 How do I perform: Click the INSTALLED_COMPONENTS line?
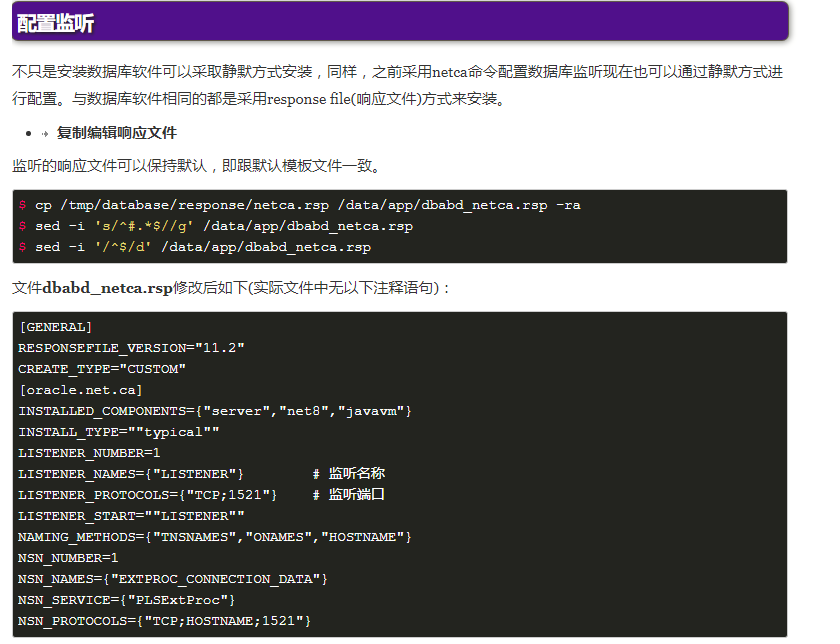click(215, 411)
